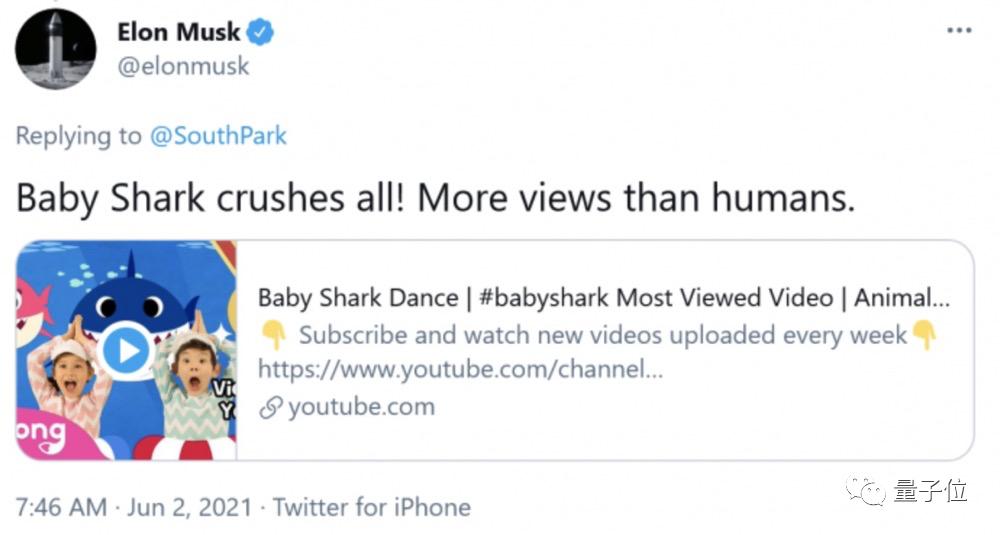
Task: Click the Elon Musk display name
Action: tap(179, 32)
